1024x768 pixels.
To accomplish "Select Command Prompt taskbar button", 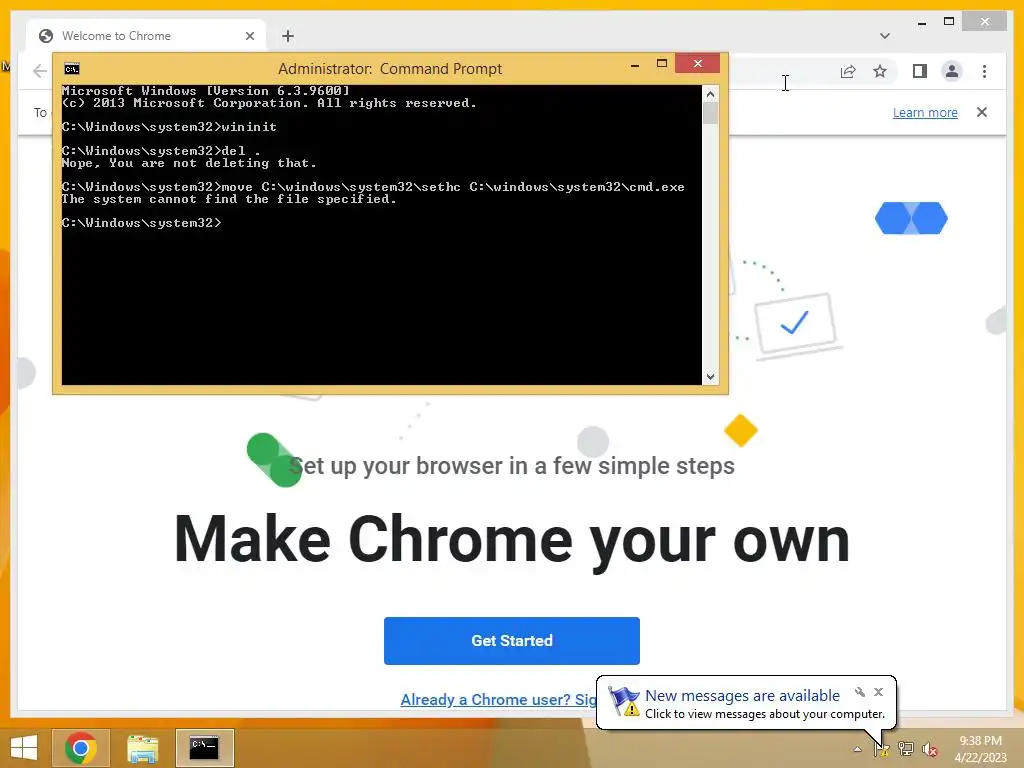I will (x=204, y=747).
